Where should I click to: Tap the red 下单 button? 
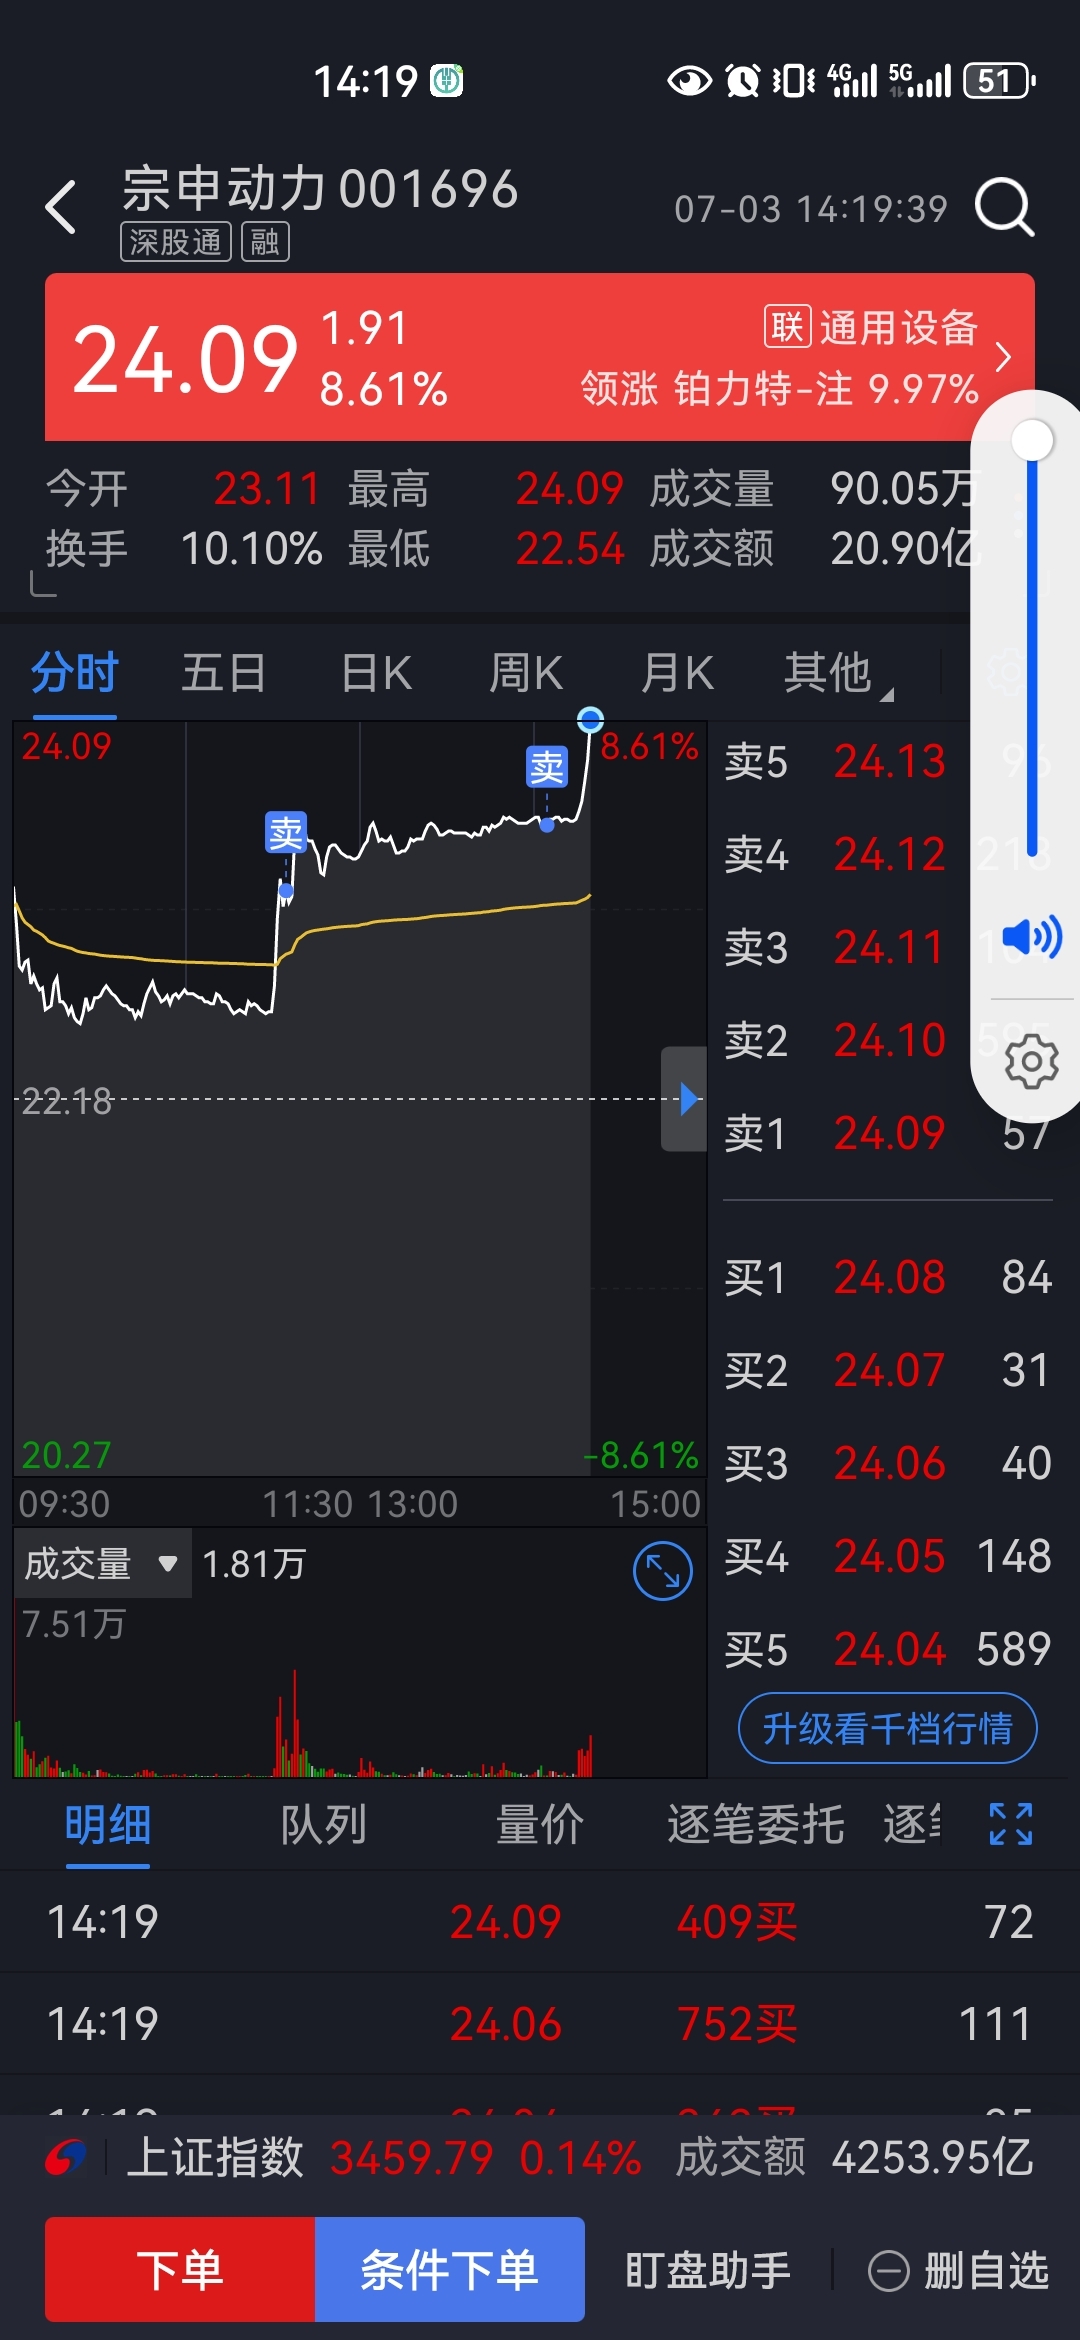[180, 2269]
